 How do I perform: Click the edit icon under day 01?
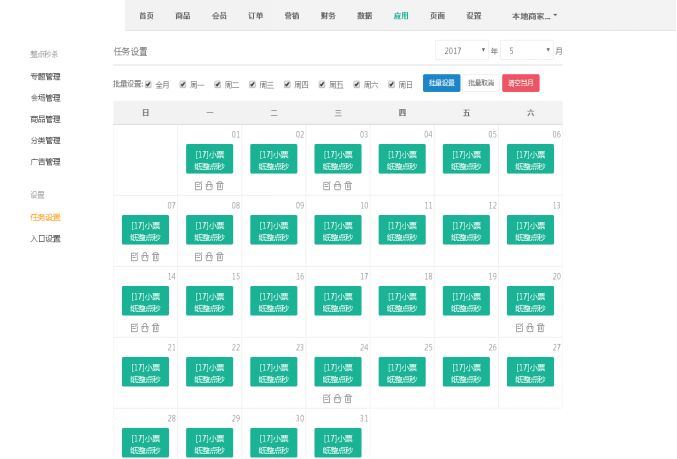[x=198, y=186]
